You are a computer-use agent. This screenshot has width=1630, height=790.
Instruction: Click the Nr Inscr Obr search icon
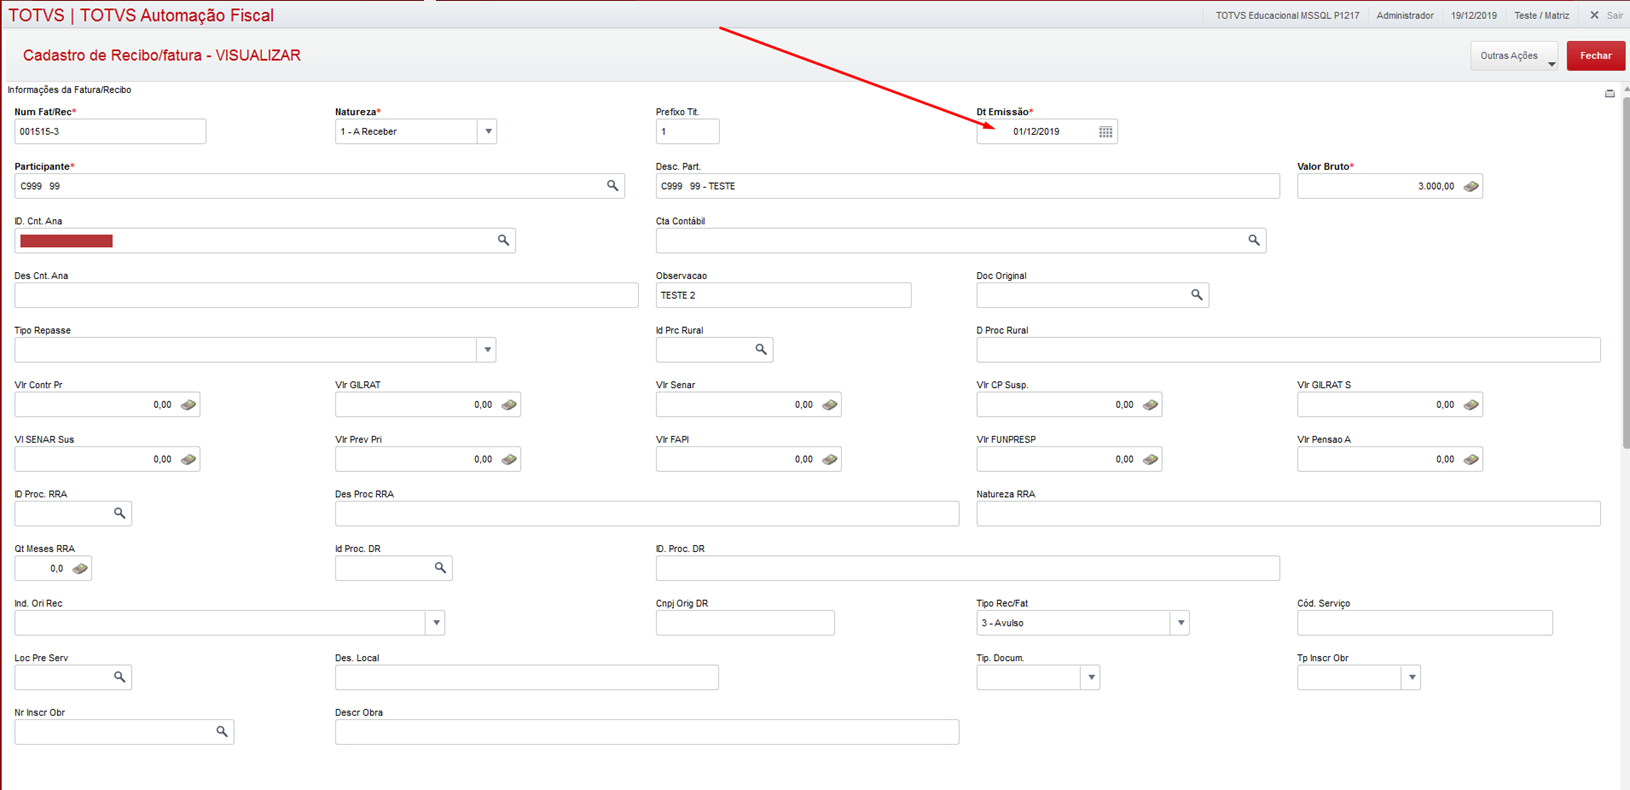pos(222,732)
